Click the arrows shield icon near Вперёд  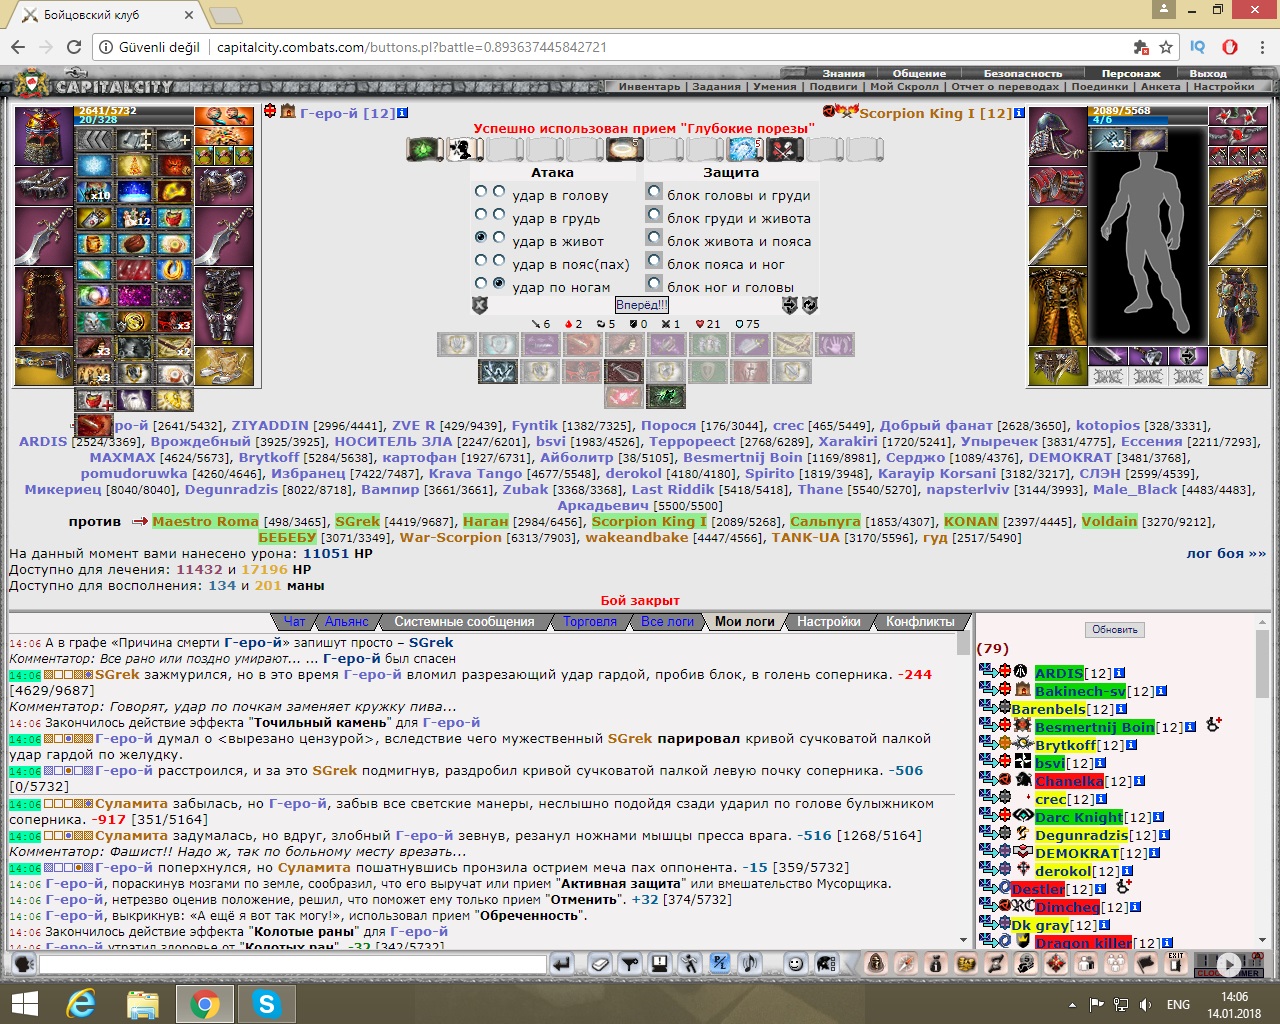(790, 305)
